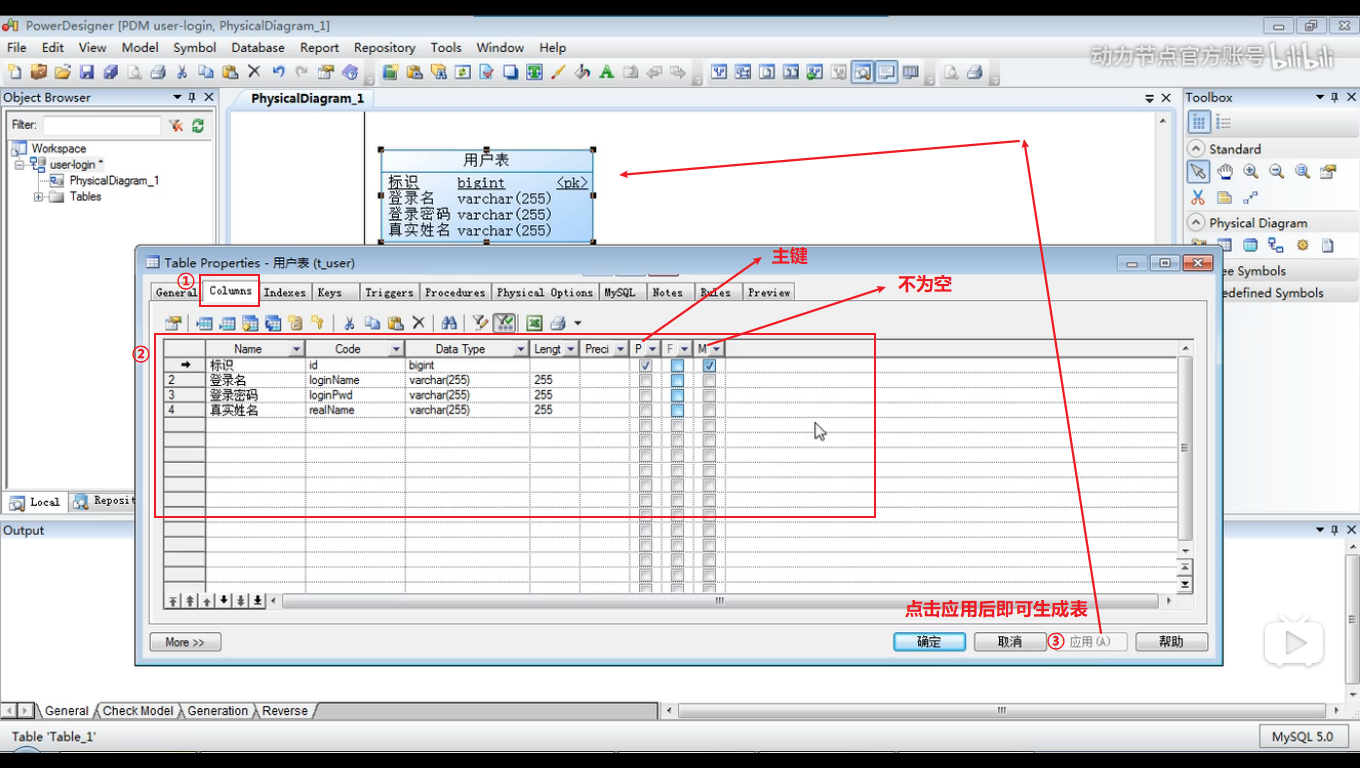Click the Undo icon in main toolbar
This screenshot has width=1360, height=768.
coord(278,72)
